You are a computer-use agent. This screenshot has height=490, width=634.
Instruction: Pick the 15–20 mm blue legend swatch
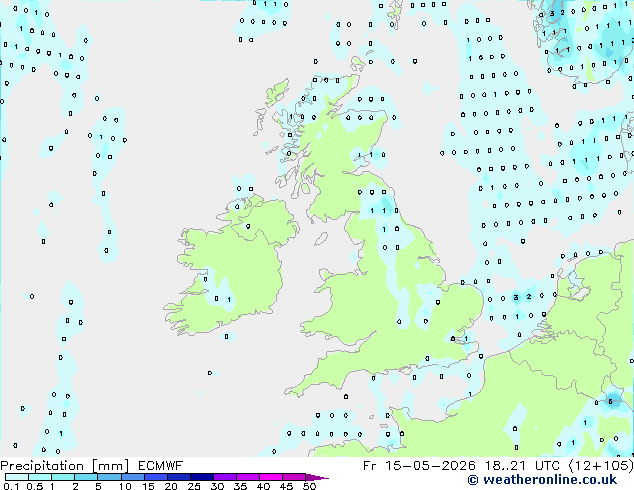156,477
